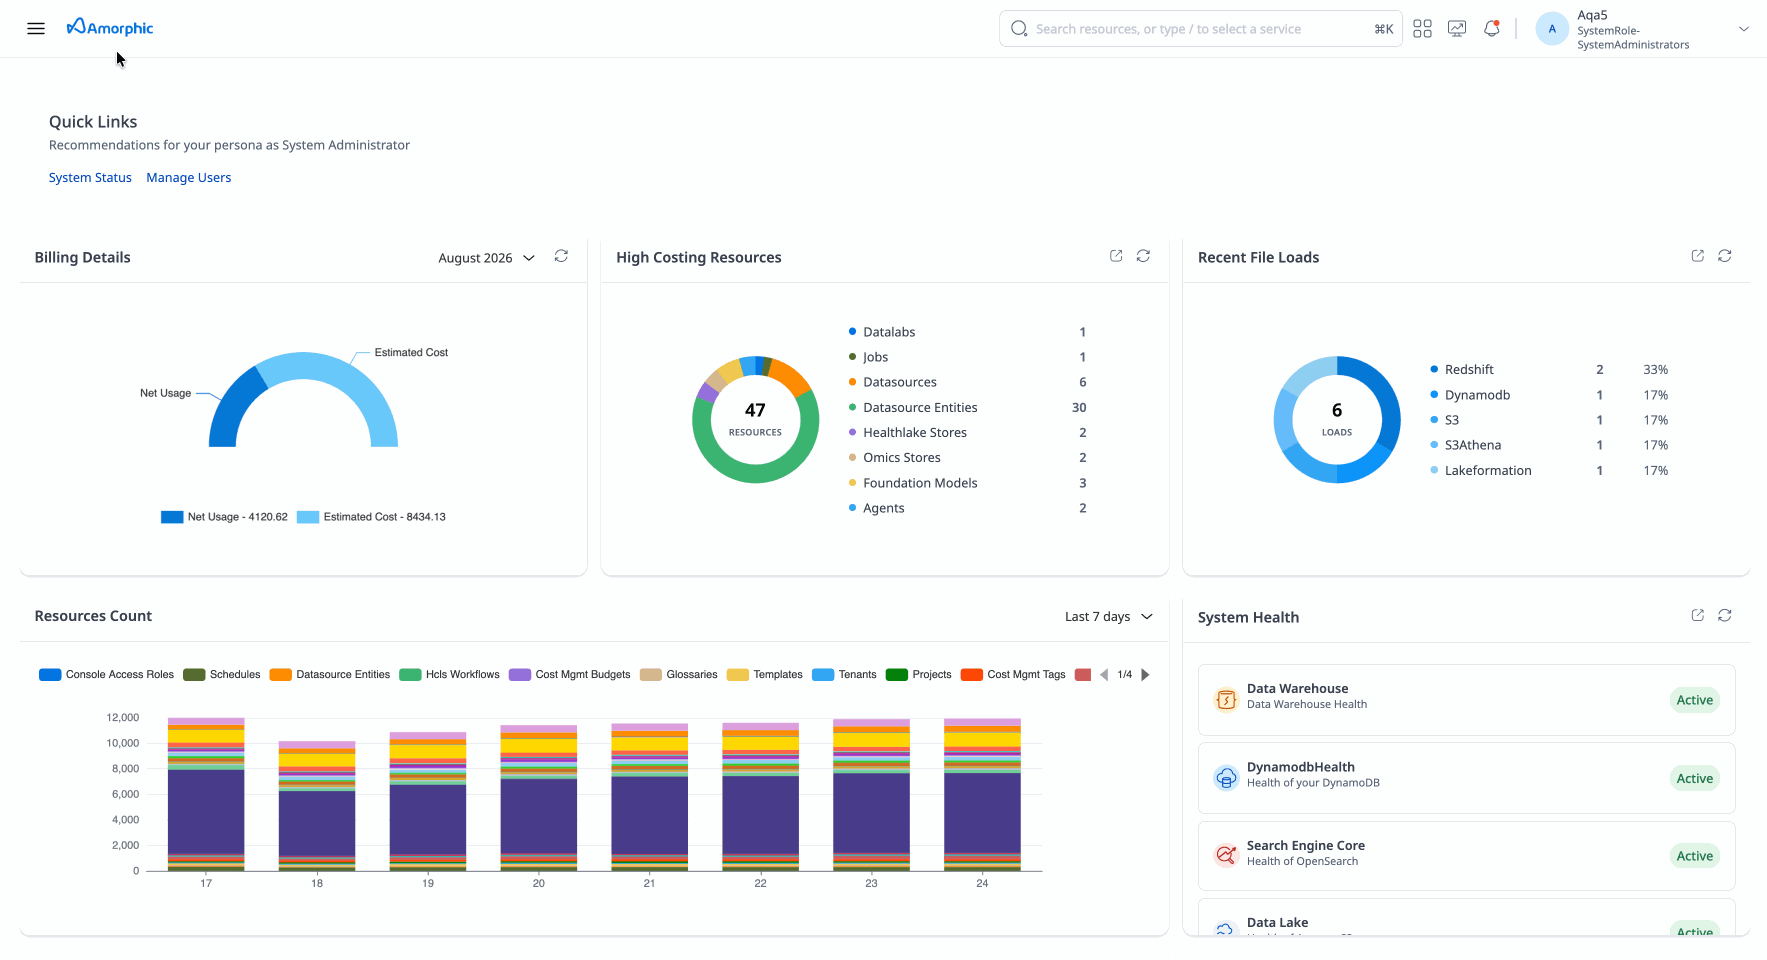Open the Manage Users quick link

(x=189, y=178)
